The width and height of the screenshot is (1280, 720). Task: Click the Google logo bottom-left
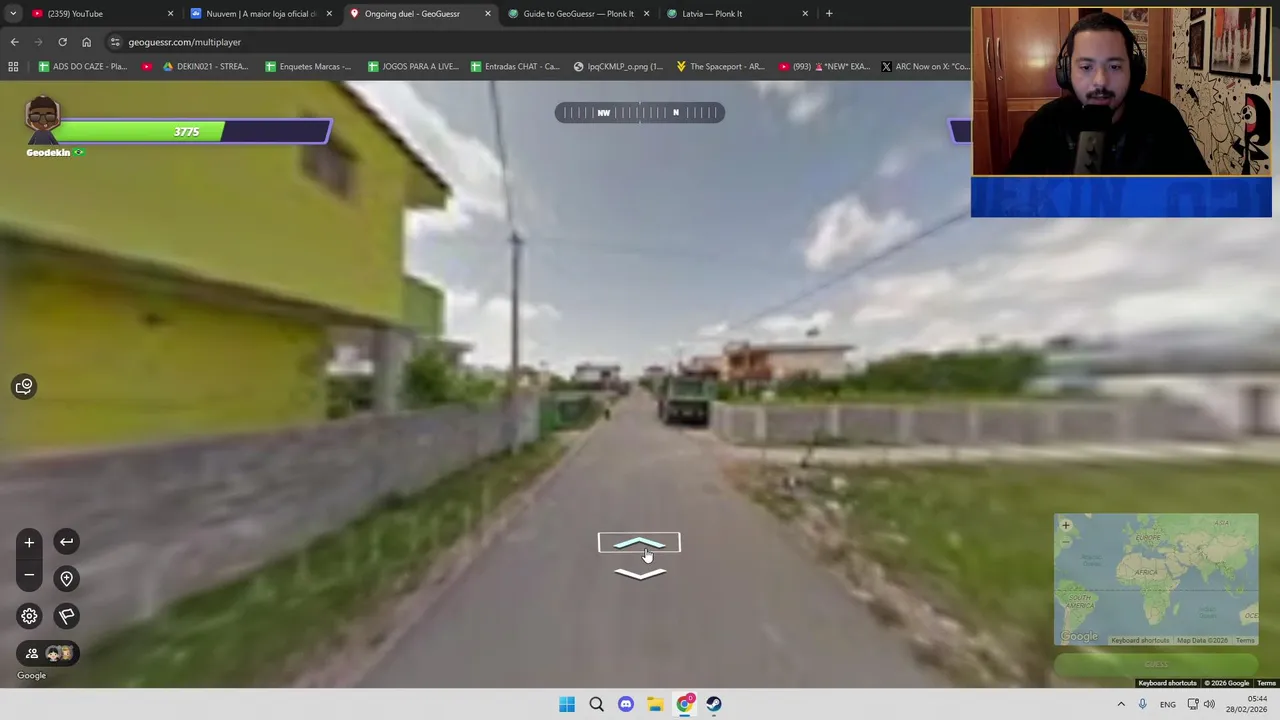[31, 676]
